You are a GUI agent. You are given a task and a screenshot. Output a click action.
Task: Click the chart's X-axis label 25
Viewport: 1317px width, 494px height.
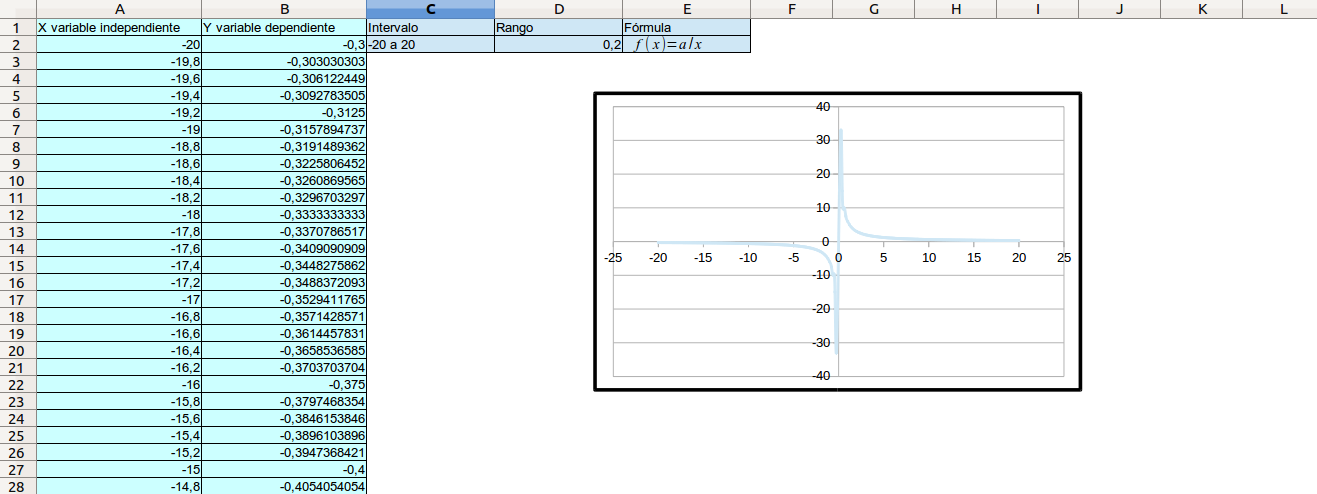1064,257
